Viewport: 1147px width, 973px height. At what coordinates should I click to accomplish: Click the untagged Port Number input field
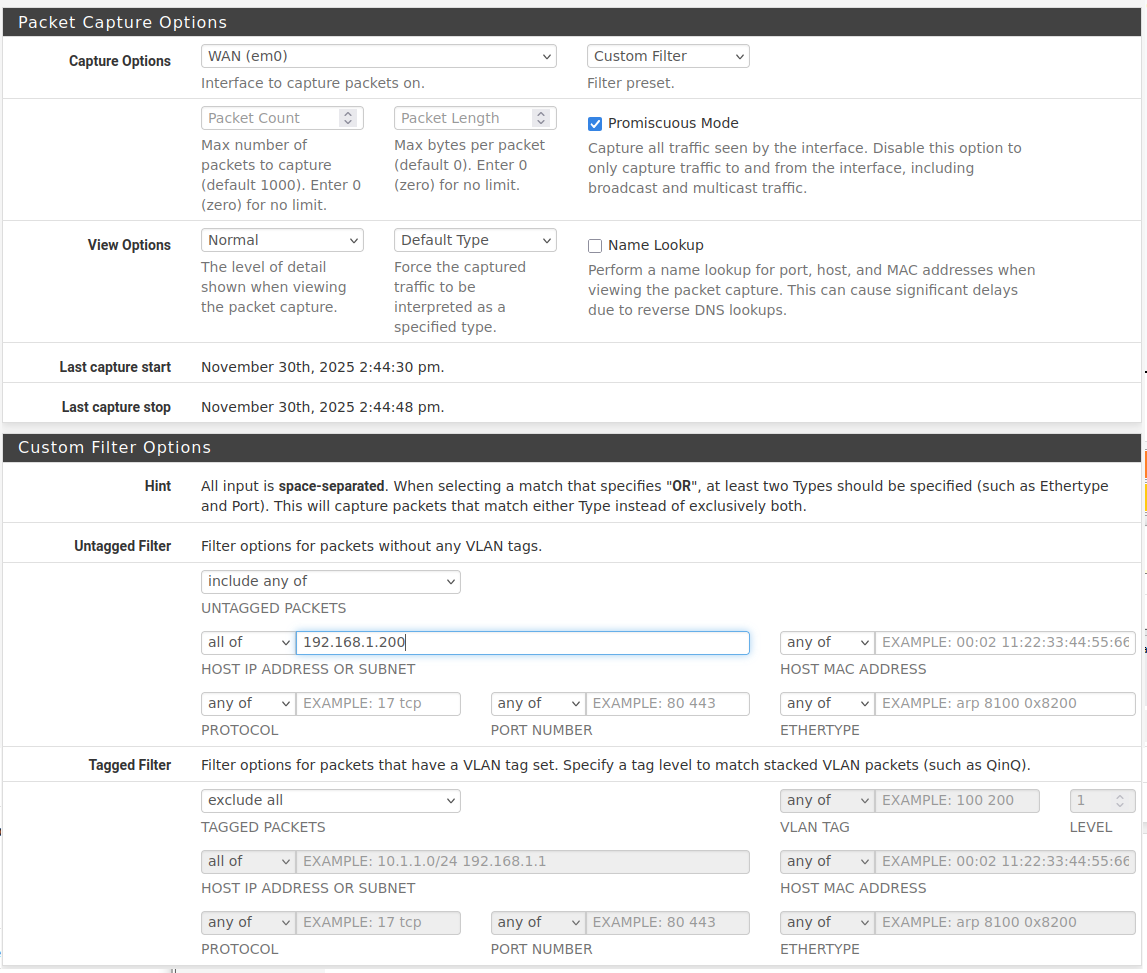667,704
